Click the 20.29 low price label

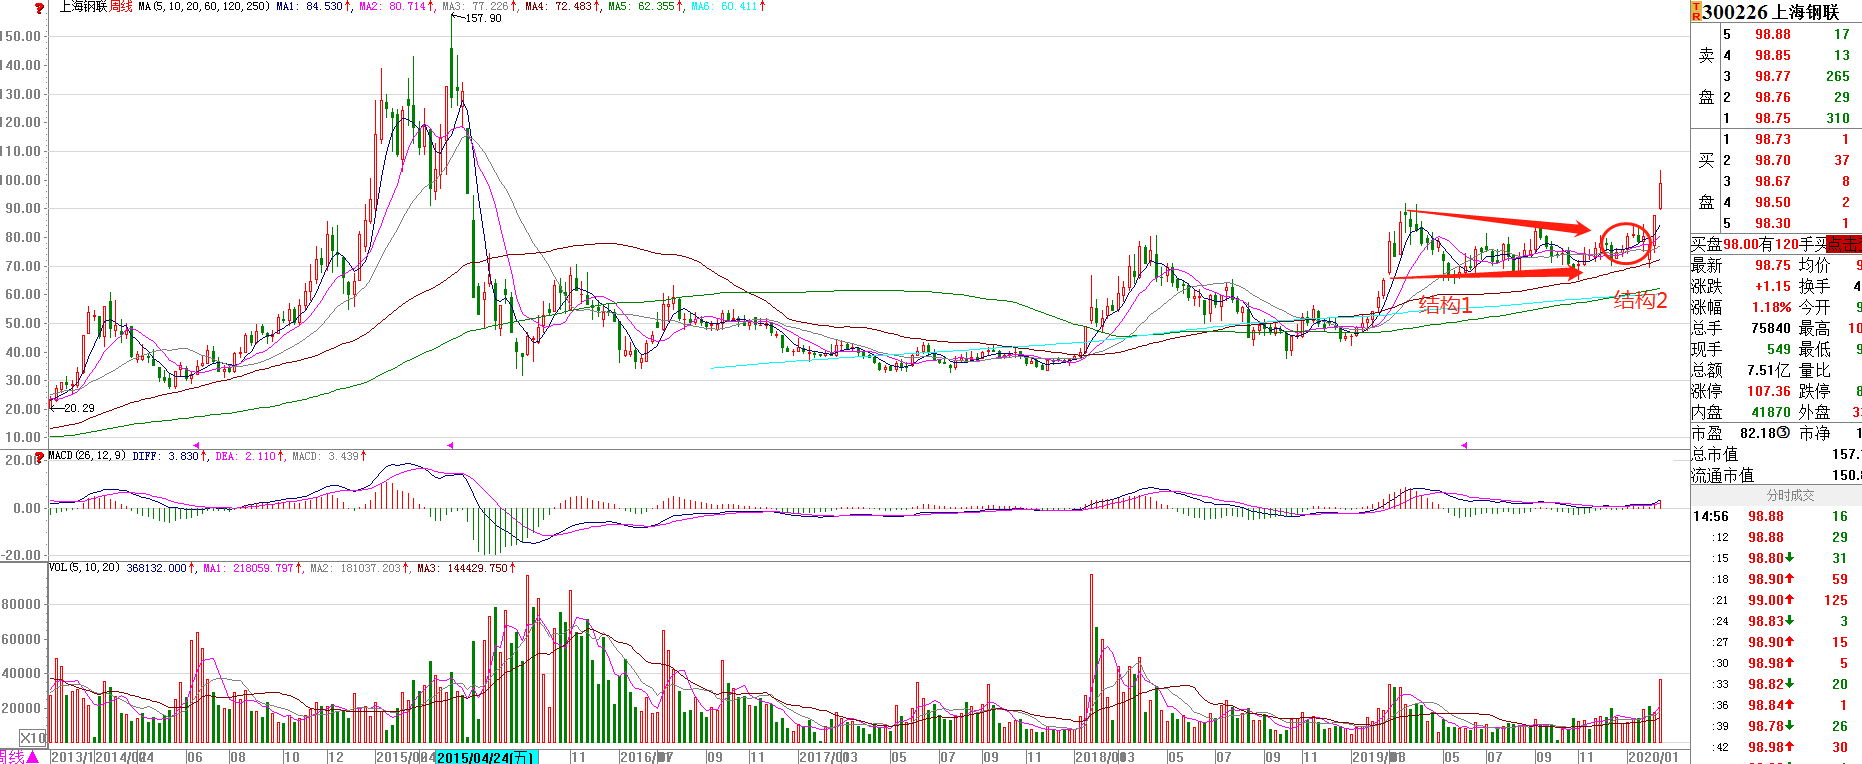79,408
